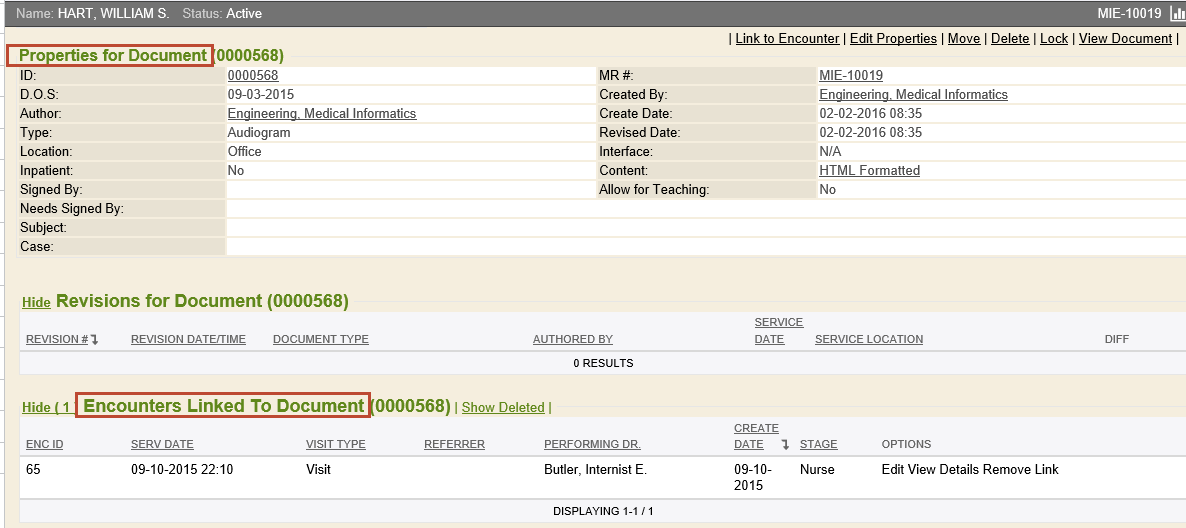Collapse the Encounters Linked To Document section
This screenshot has width=1186, height=528.
click(36, 408)
